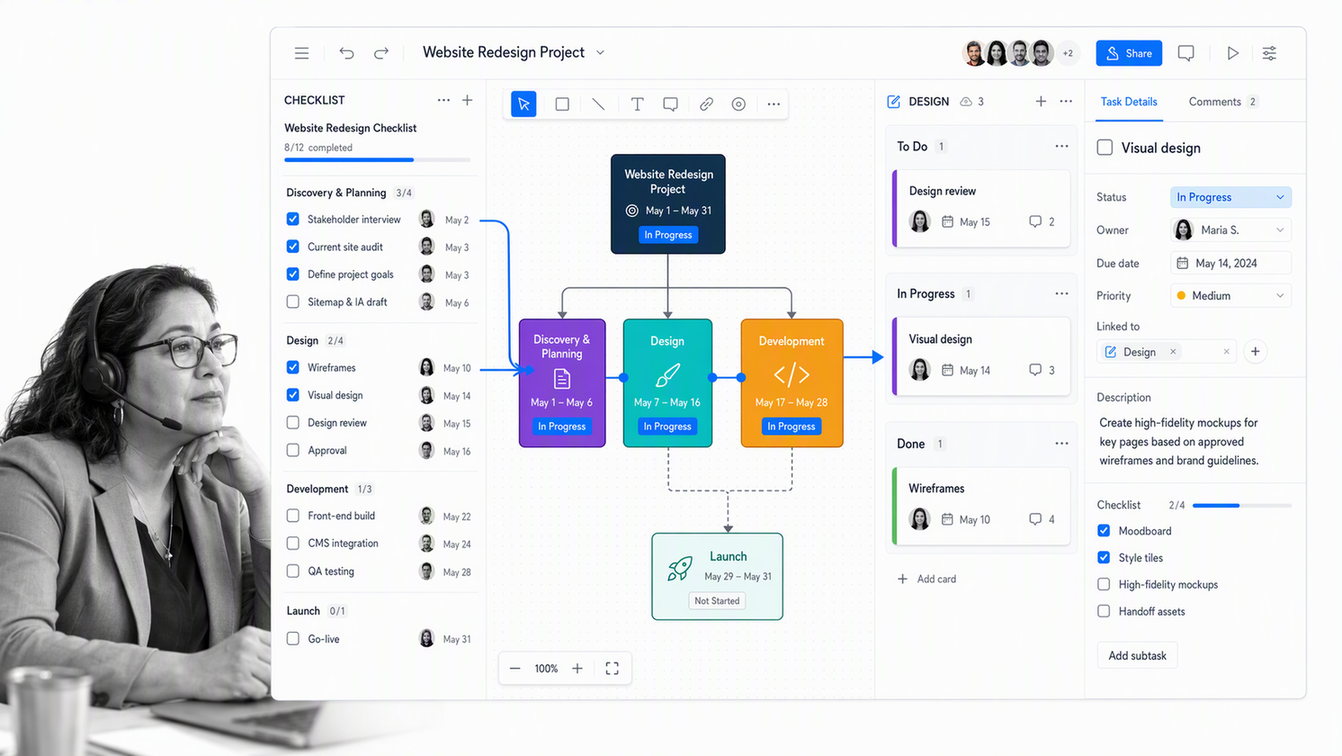1342x756 pixels.
Task: Select the Task Details tab
Action: 1129,101
